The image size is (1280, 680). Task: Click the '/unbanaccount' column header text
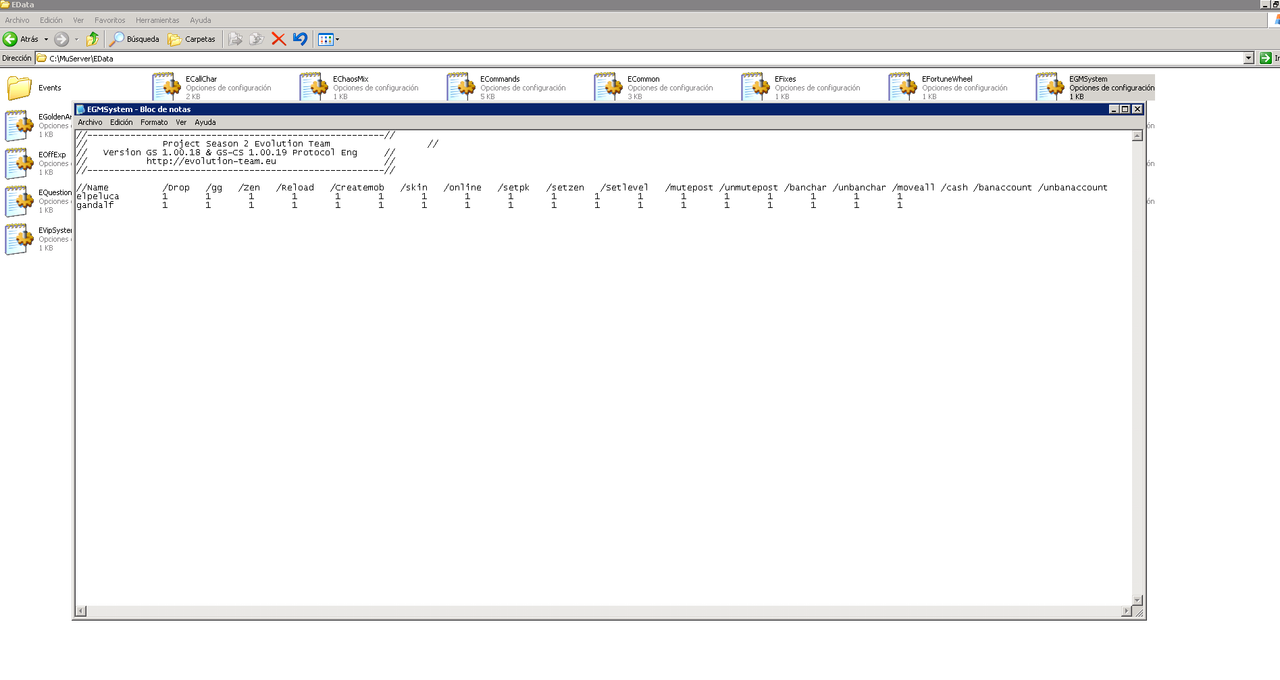[1072, 187]
